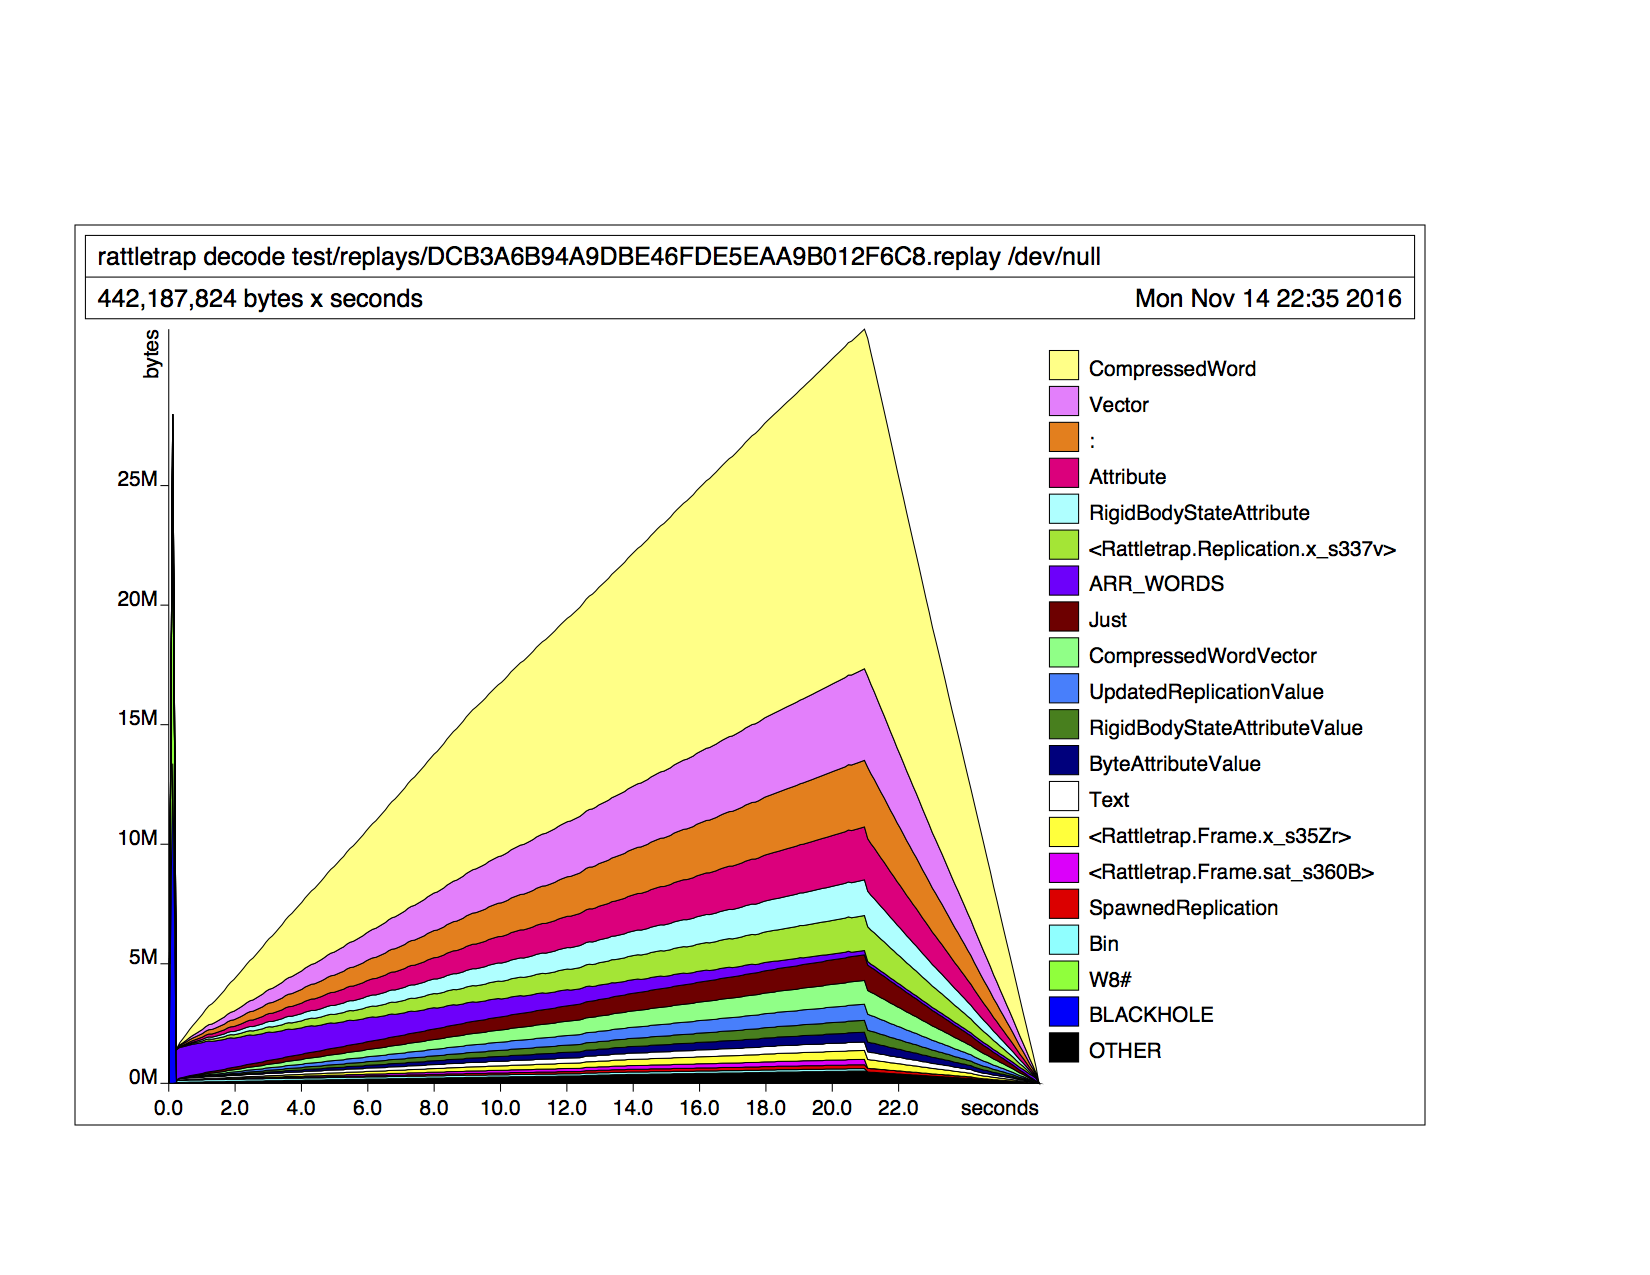
Task: Click the ByteAttributeValue navy legend swatch
Action: point(1064,761)
